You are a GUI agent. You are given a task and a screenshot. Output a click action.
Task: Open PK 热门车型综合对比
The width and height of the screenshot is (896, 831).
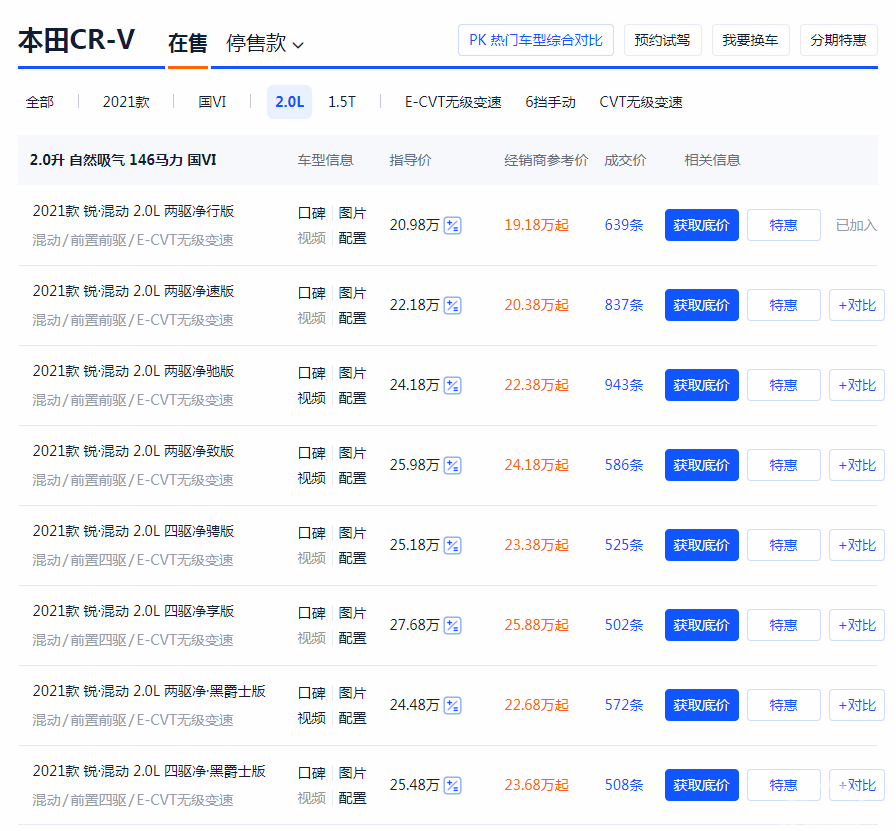[535, 40]
